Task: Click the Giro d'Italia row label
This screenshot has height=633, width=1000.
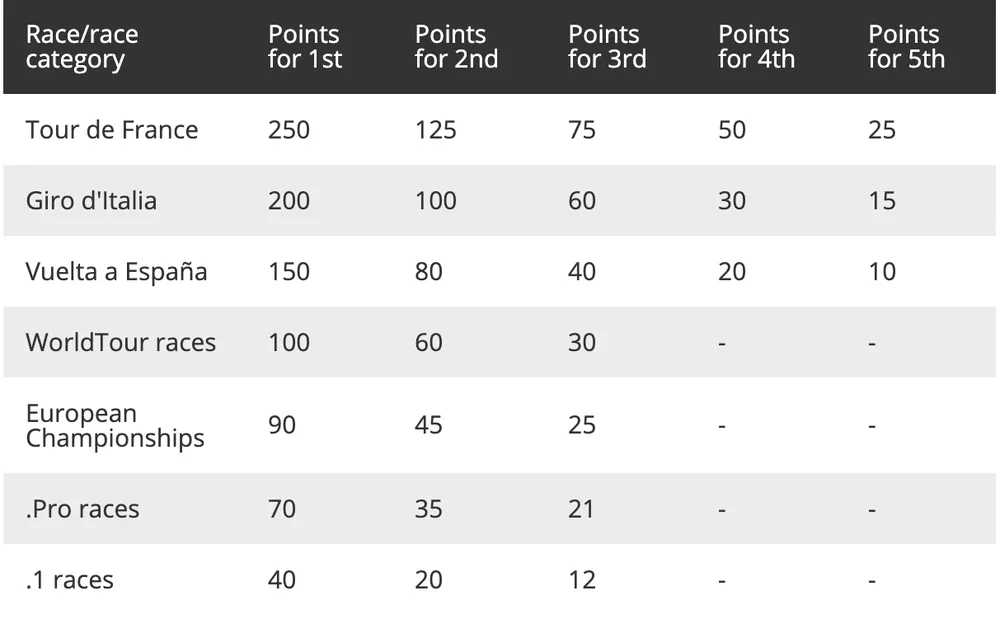Action: 91,201
